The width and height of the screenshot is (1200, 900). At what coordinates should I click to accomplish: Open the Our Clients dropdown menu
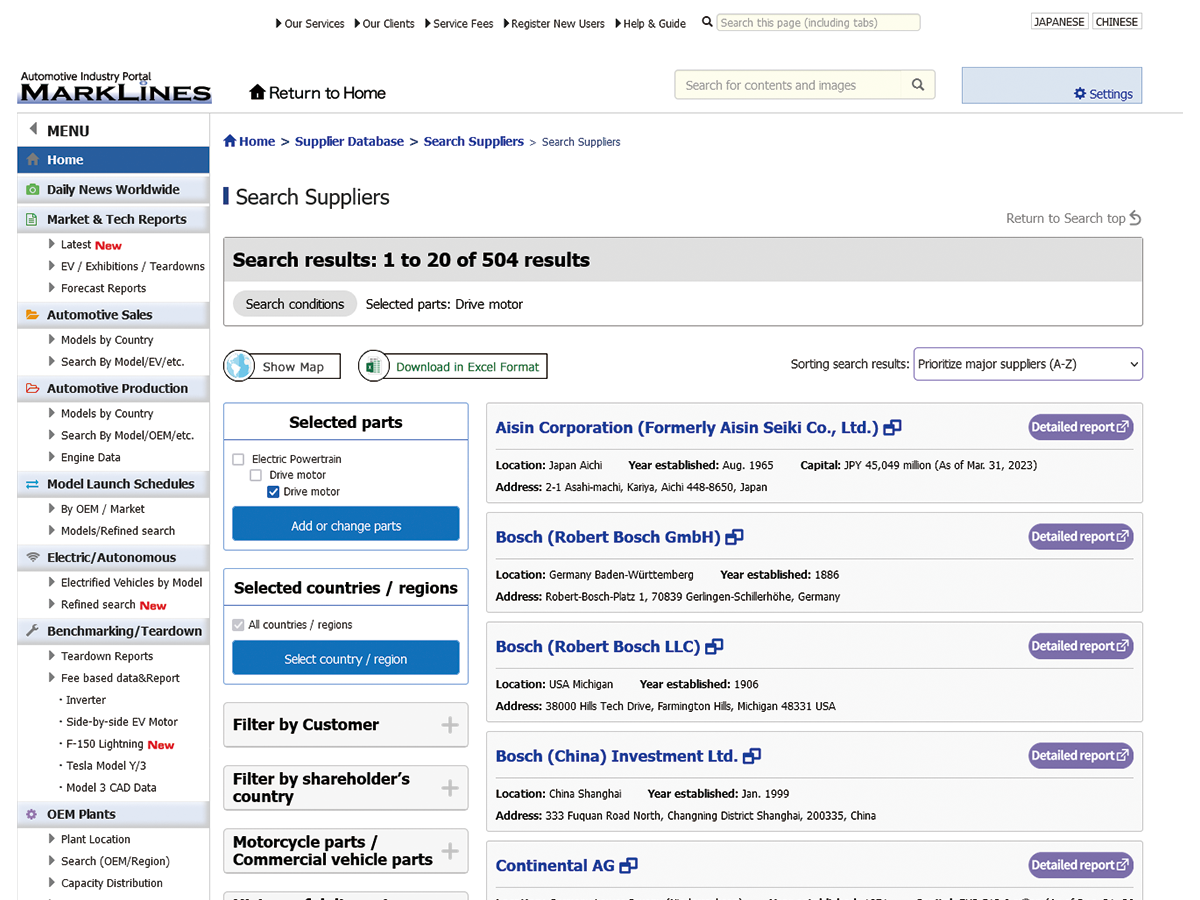click(384, 24)
